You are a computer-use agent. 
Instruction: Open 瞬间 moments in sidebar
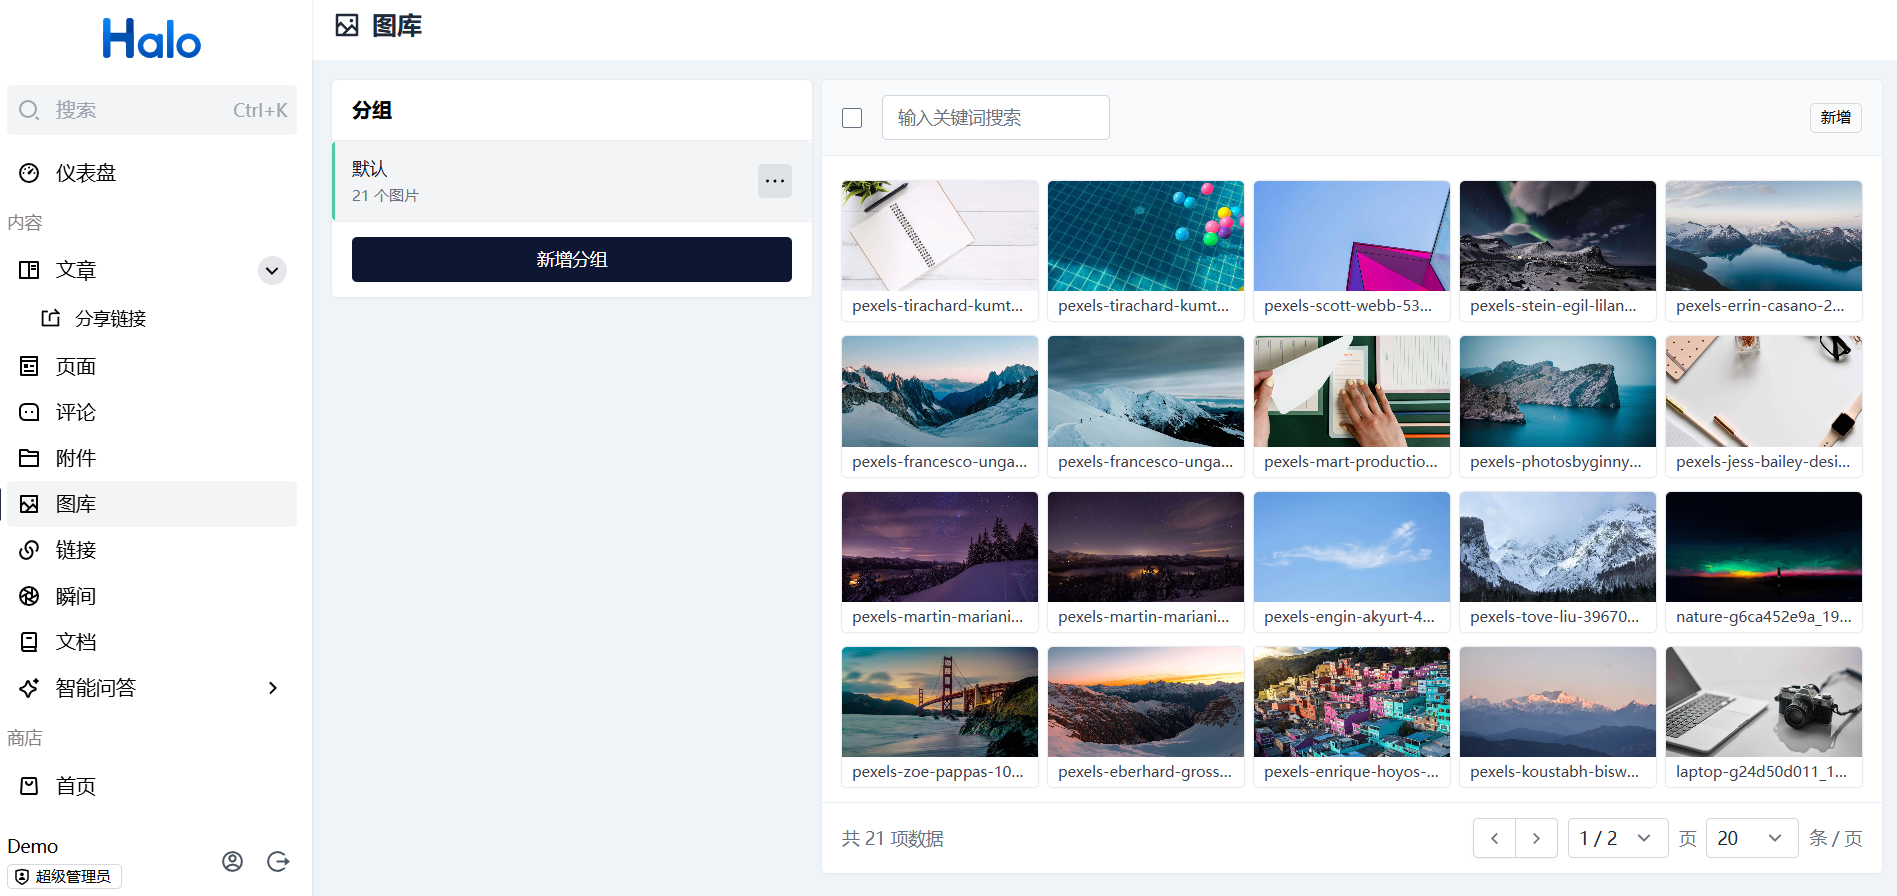[x=76, y=596]
